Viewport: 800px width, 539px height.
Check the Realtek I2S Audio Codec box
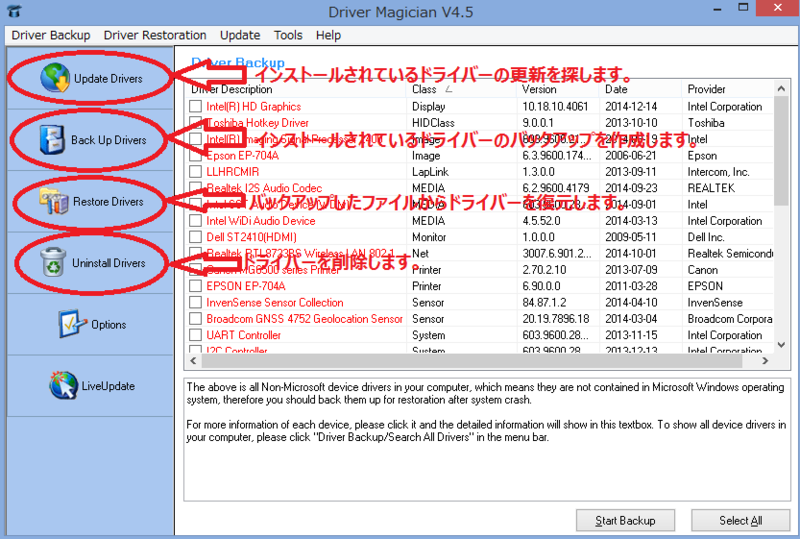[195, 188]
